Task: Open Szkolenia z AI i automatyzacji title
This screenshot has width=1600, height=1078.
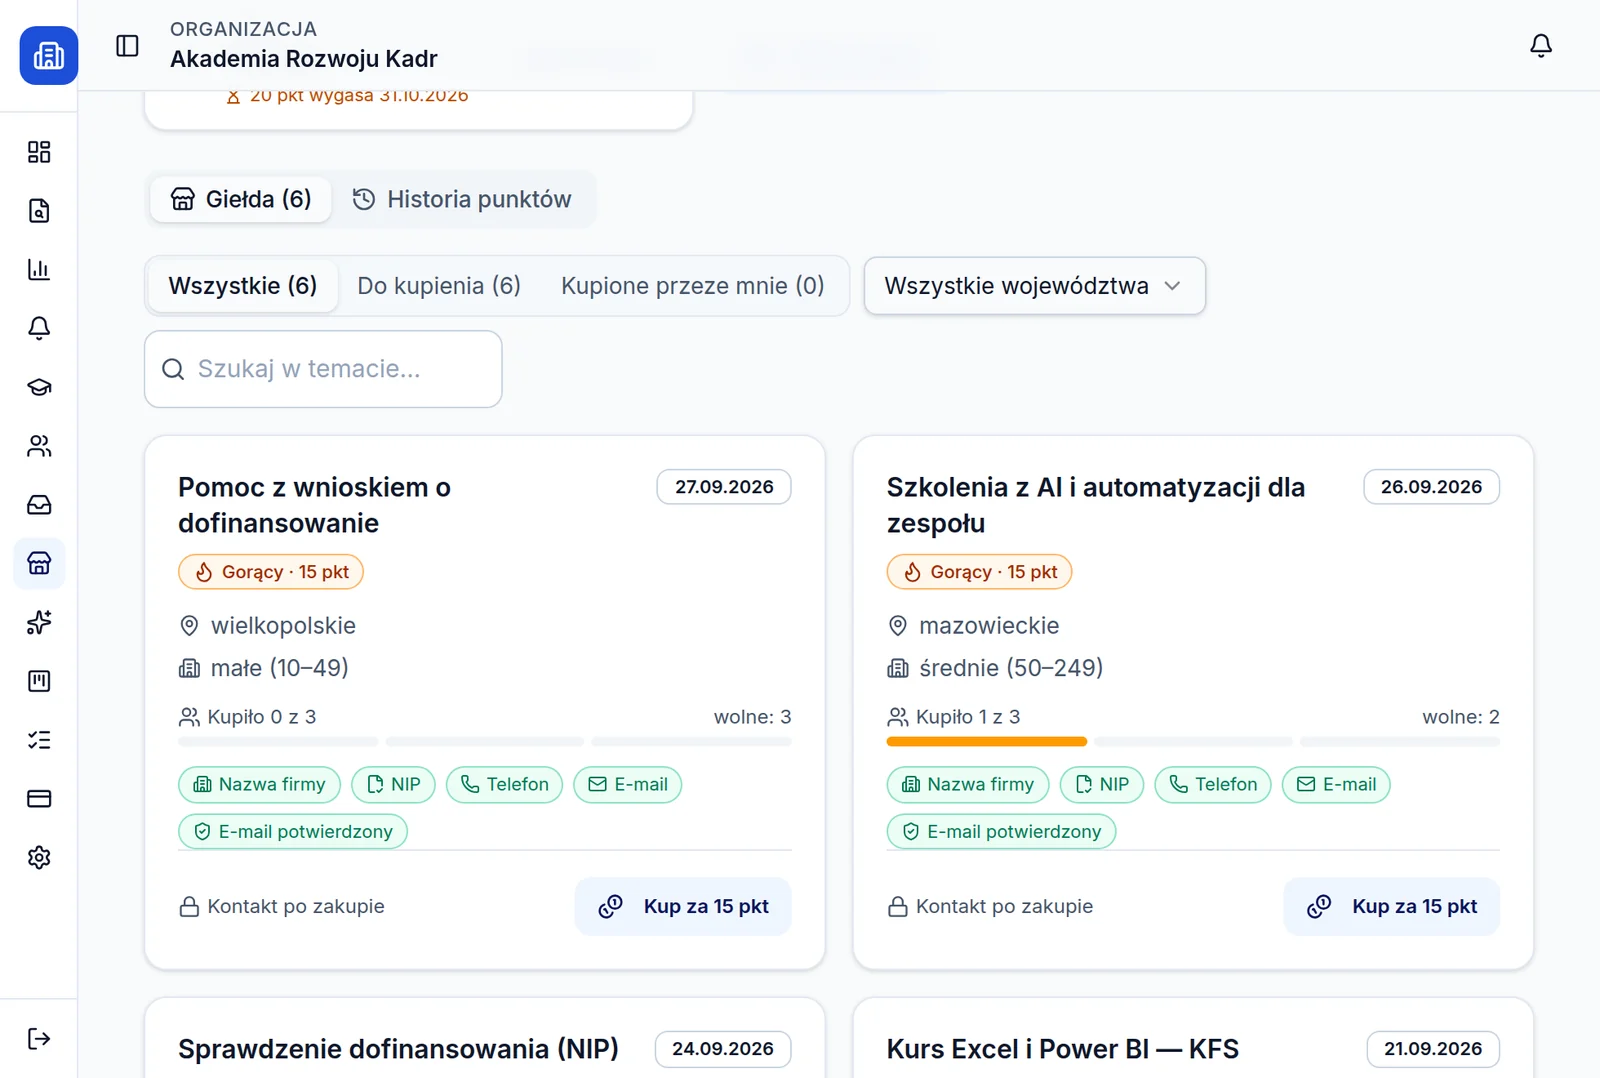Action: (1096, 505)
